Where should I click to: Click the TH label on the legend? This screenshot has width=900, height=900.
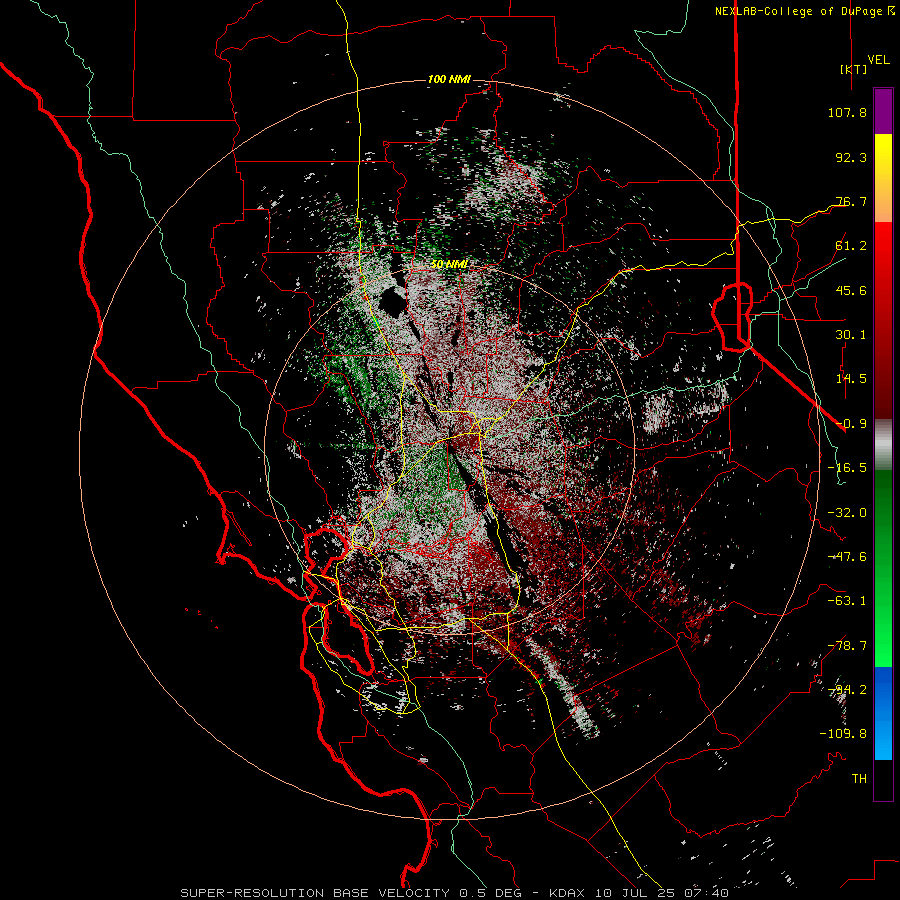click(x=859, y=779)
